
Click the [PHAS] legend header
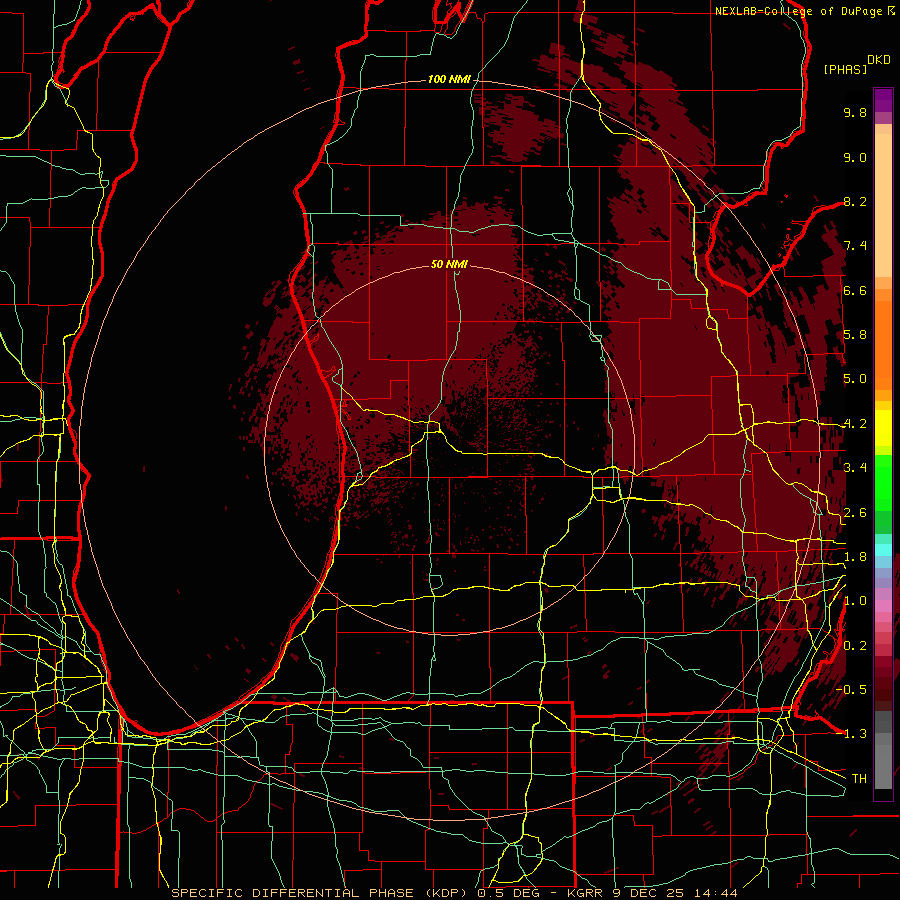click(x=845, y=69)
